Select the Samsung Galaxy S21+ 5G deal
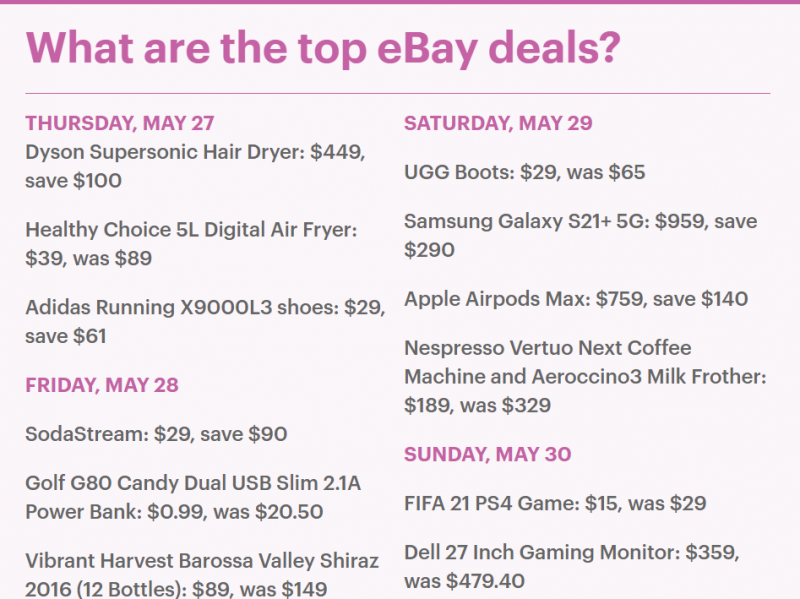 (x=581, y=236)
